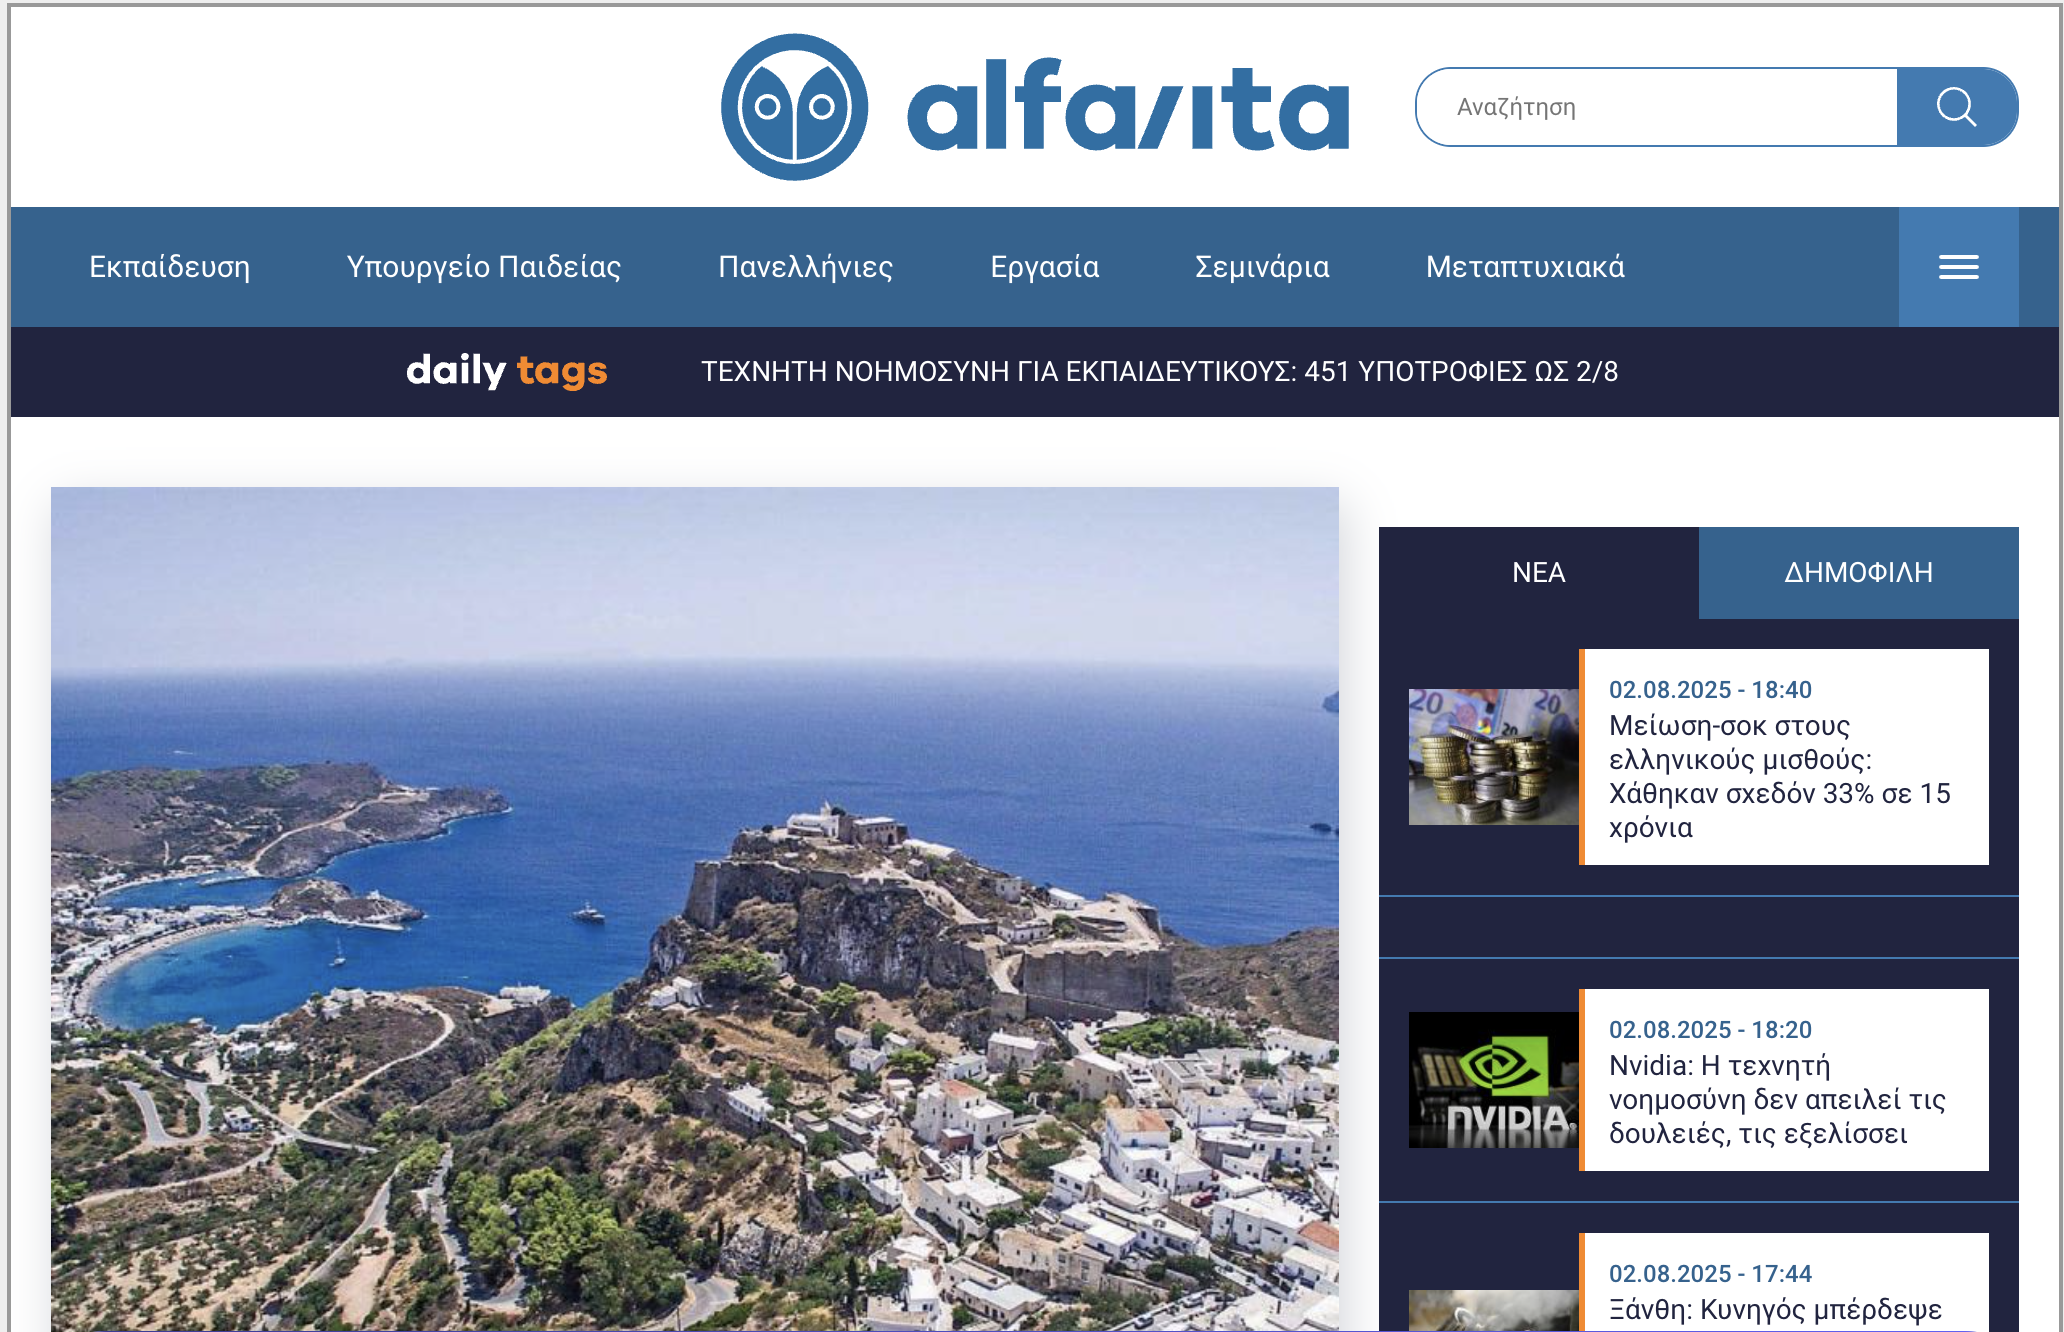Click the Nvidia logo thumbnail

point(1492,1080)
